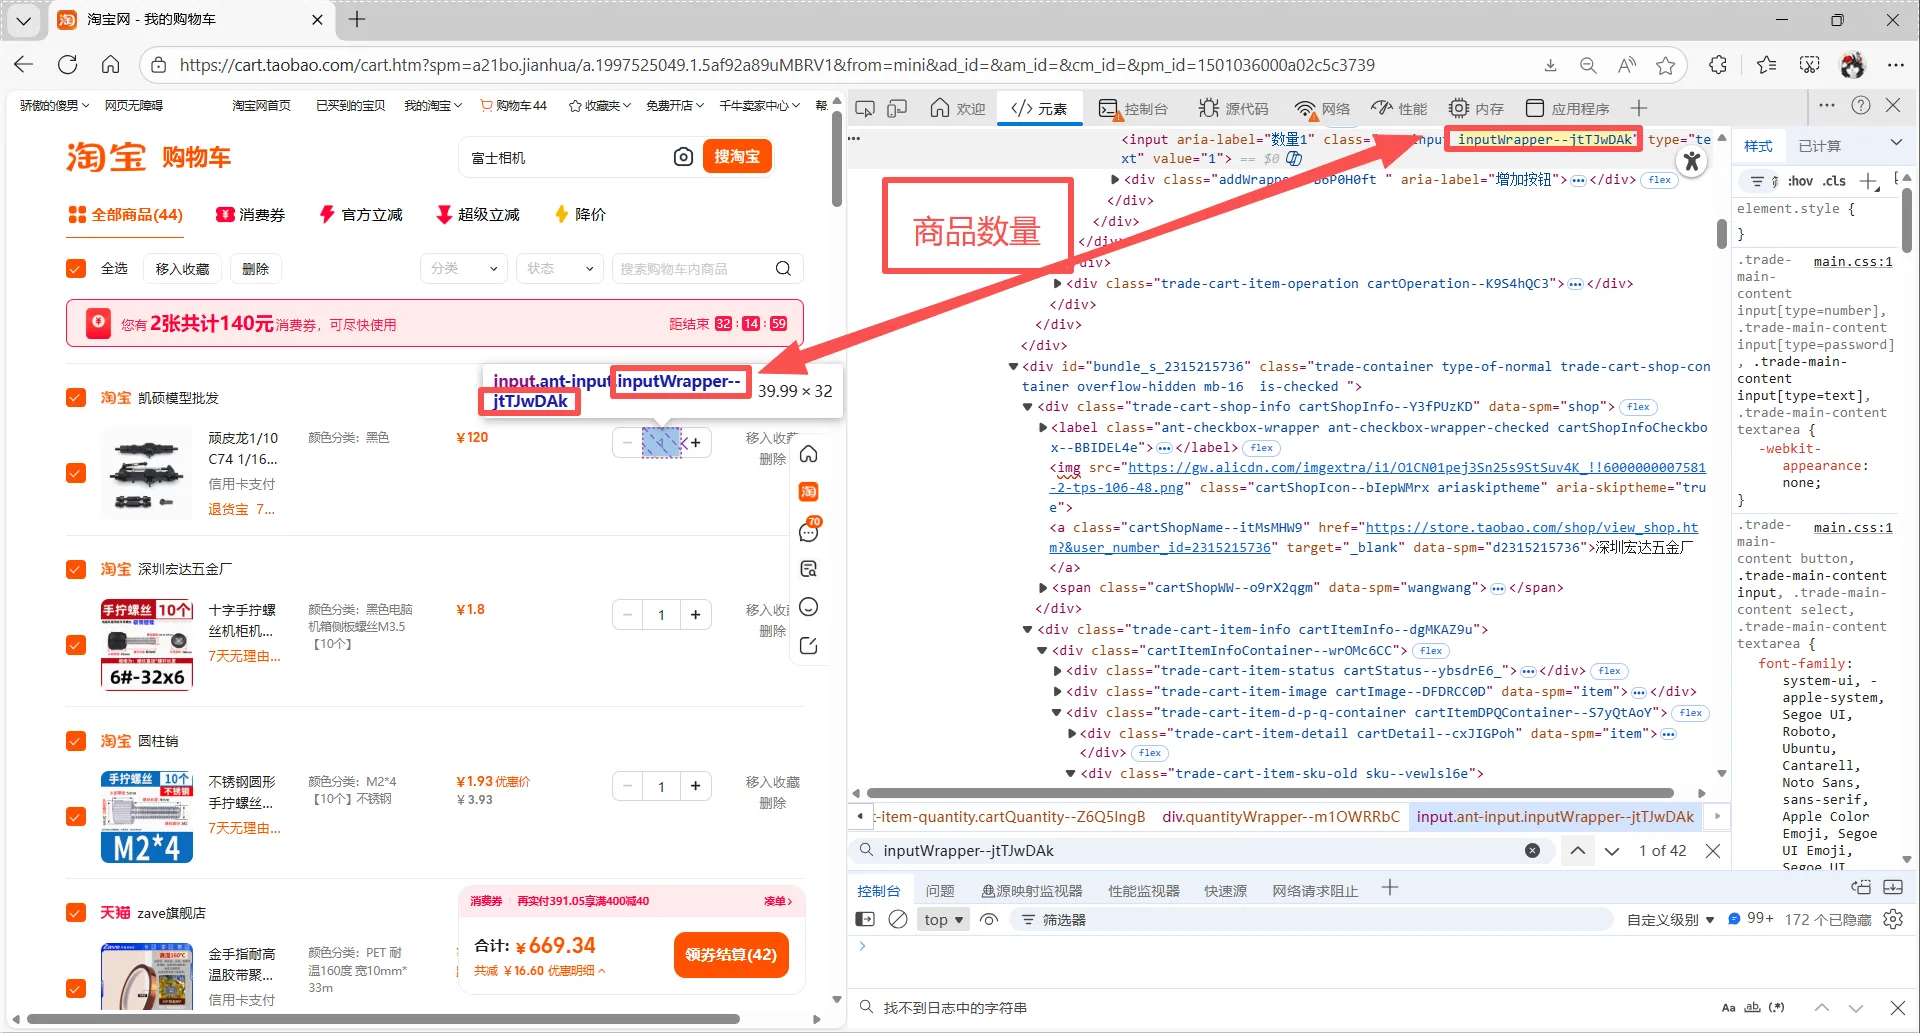Uncheck the 不锈钢圆形手拧螺丝 item checkbox
The image size is (1920, 1033).
coord(76,817)
